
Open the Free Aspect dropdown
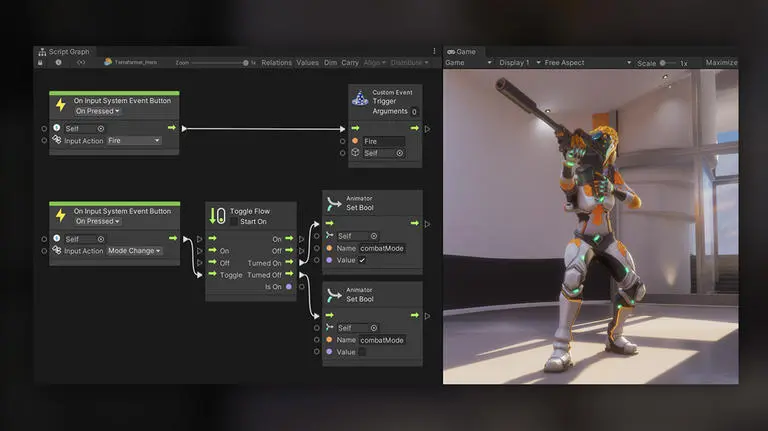point(588,63)
